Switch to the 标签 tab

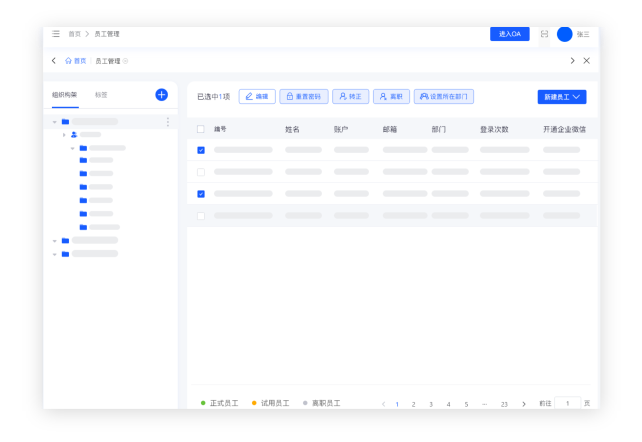click(x=101, y=95)
